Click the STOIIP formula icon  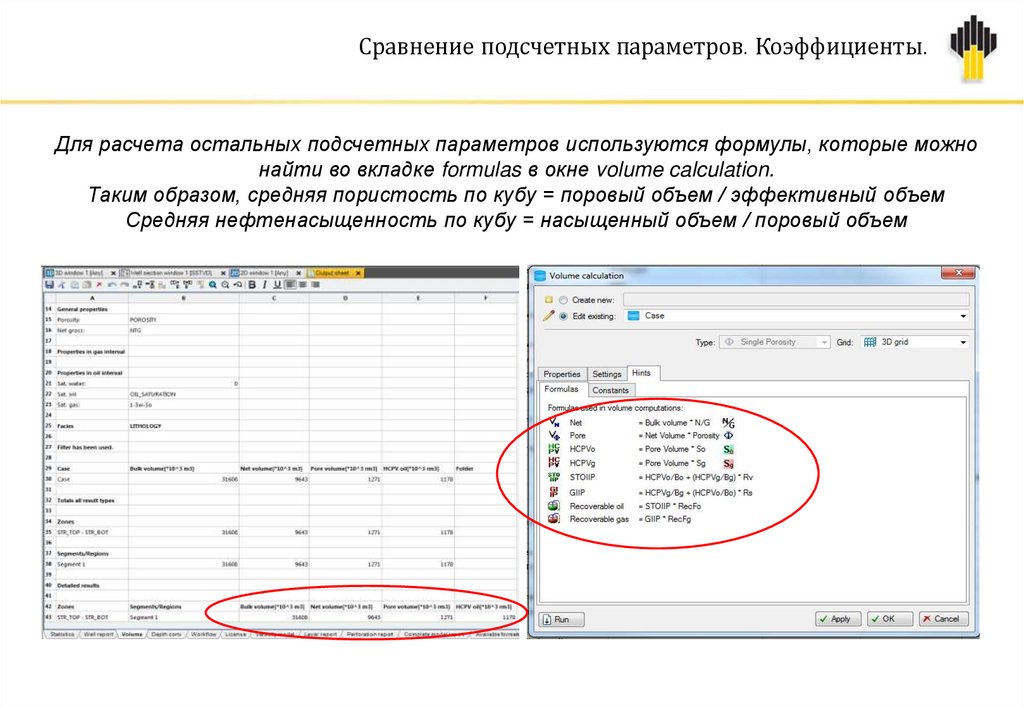pos(554,477)
